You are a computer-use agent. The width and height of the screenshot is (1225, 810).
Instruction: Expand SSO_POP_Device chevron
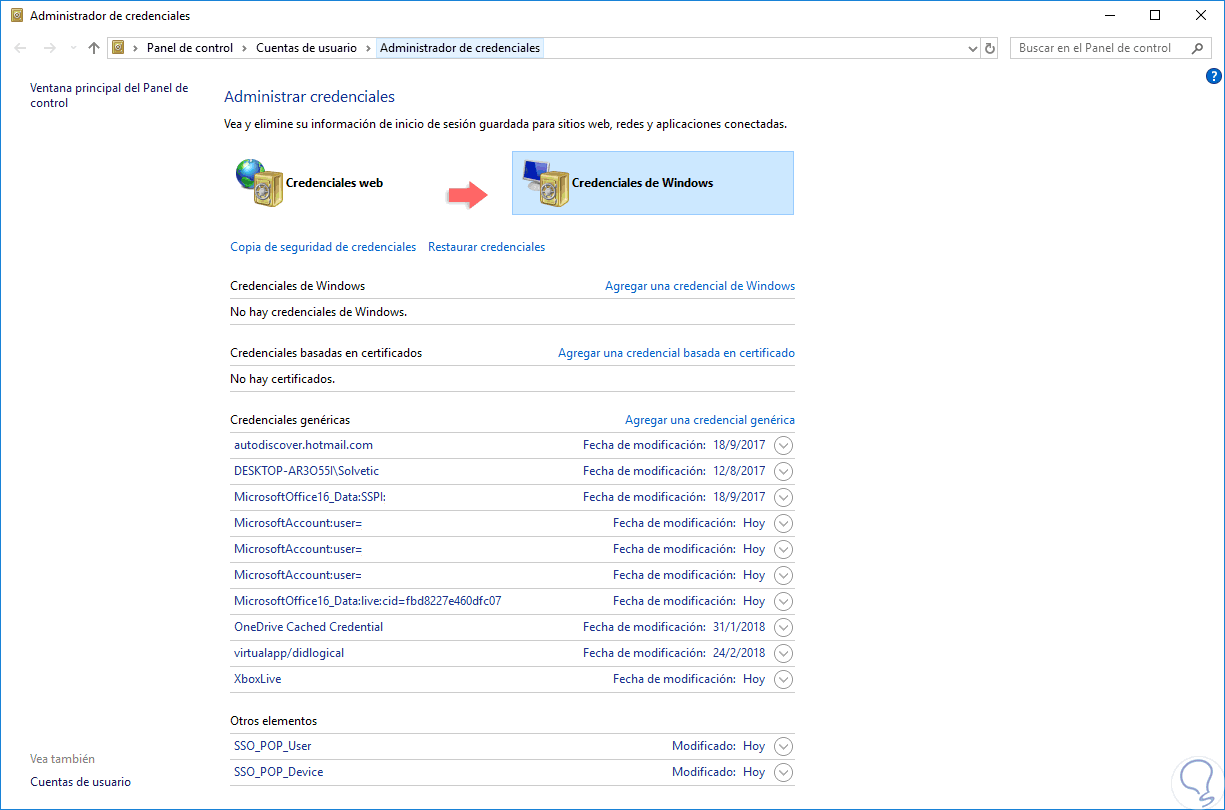[x=784, y=772]
